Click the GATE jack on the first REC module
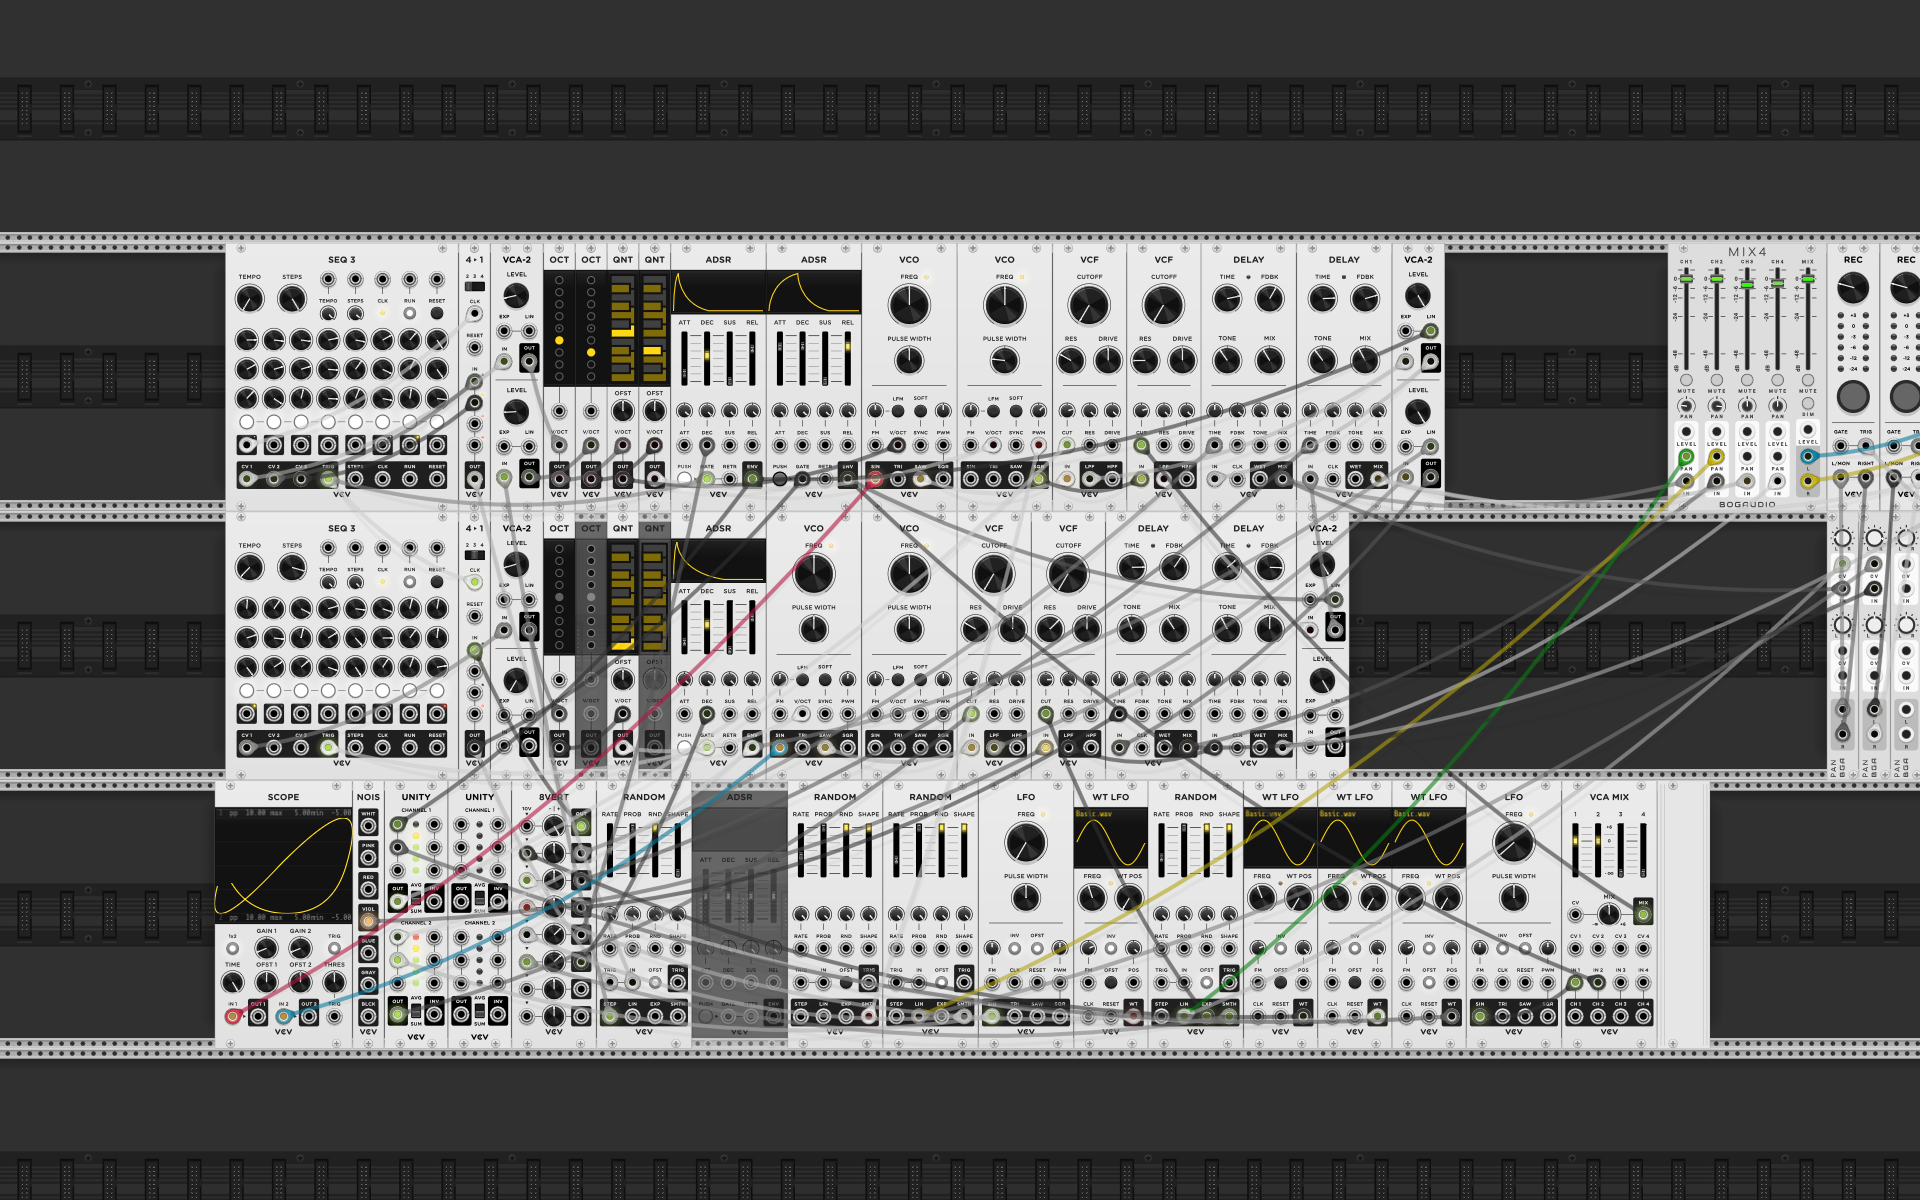The height and width of the screenshot is (1200, 1920). pos(1840,445)
